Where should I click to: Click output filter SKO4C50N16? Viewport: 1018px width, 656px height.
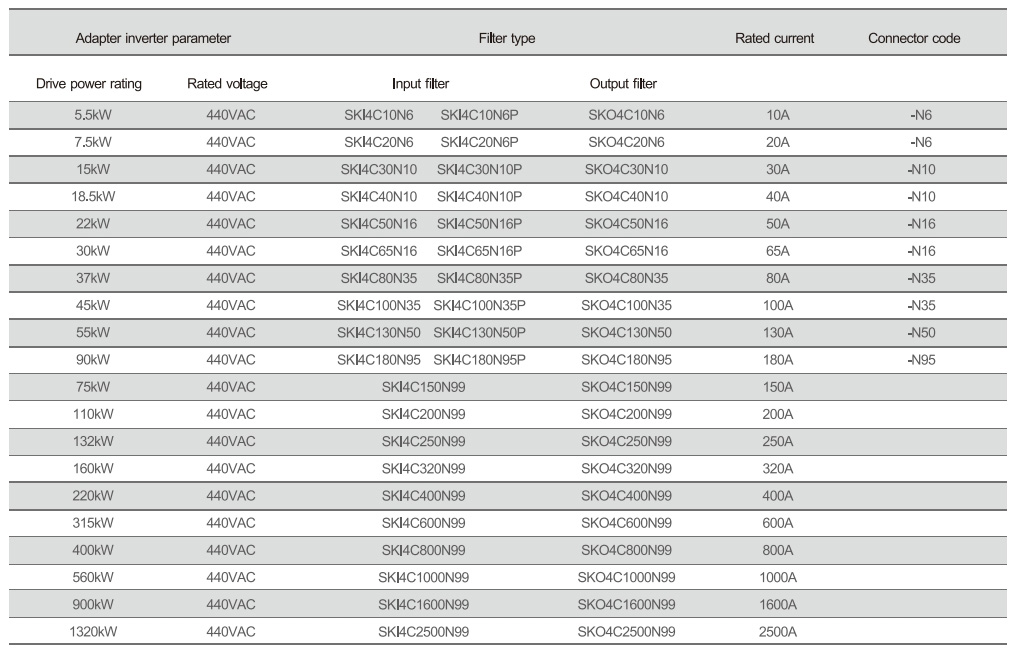(627, 224)
